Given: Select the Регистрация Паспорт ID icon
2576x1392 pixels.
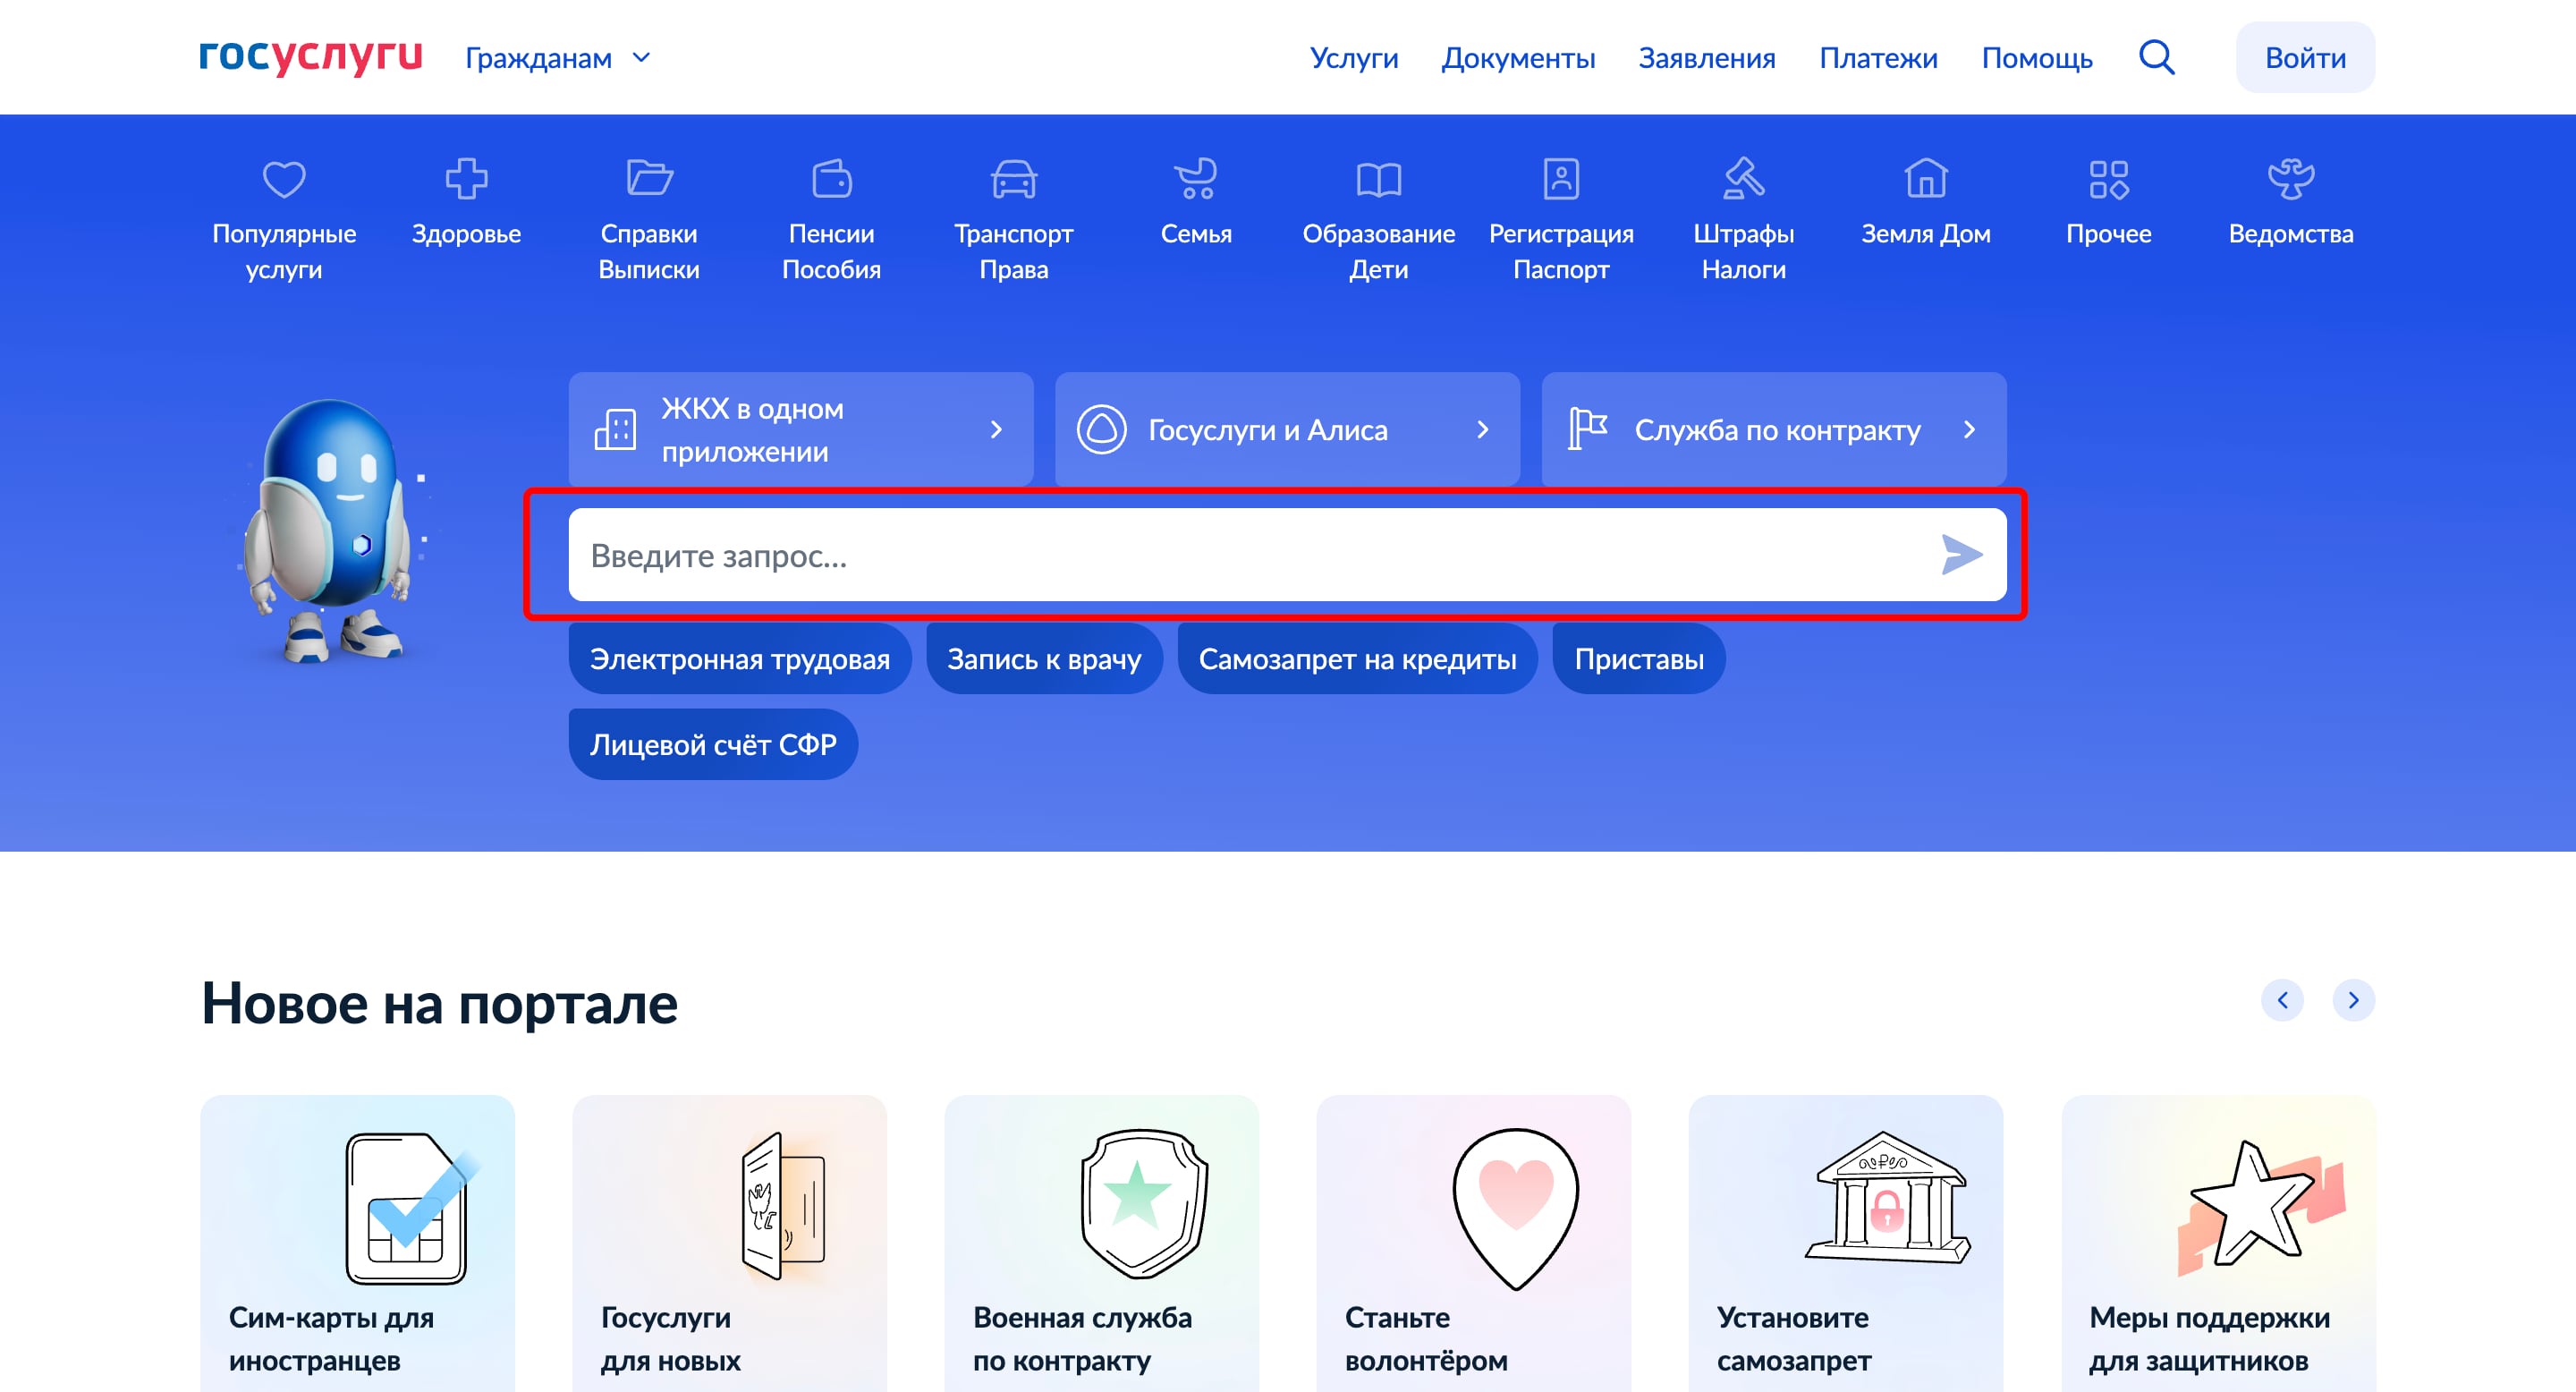Looking at the screenshot, I should tap(1561, 179).
